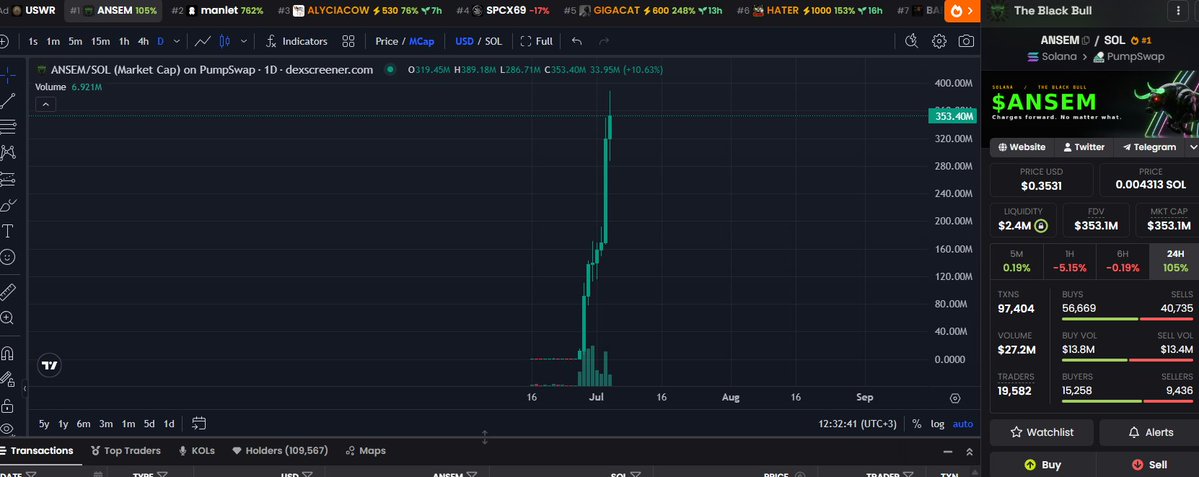
Task: Select the D daily interval
Action: coord(161,41)
